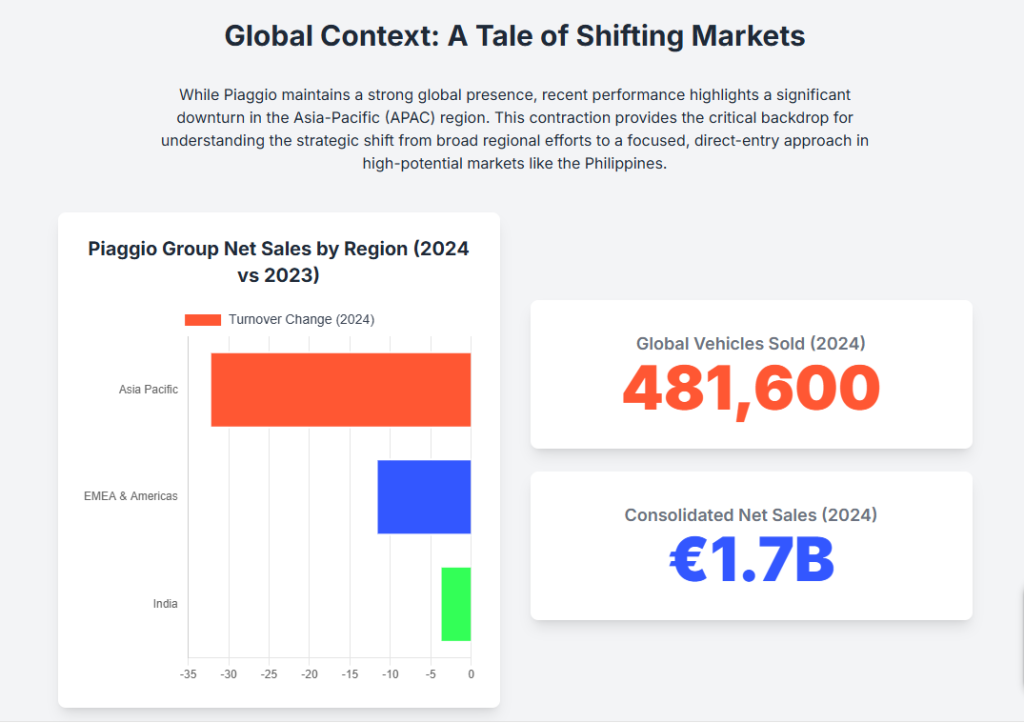This screenshot has height=723, width=1024.
Task: Click the €1.7B net sales figure
Action: pos(751,561)
